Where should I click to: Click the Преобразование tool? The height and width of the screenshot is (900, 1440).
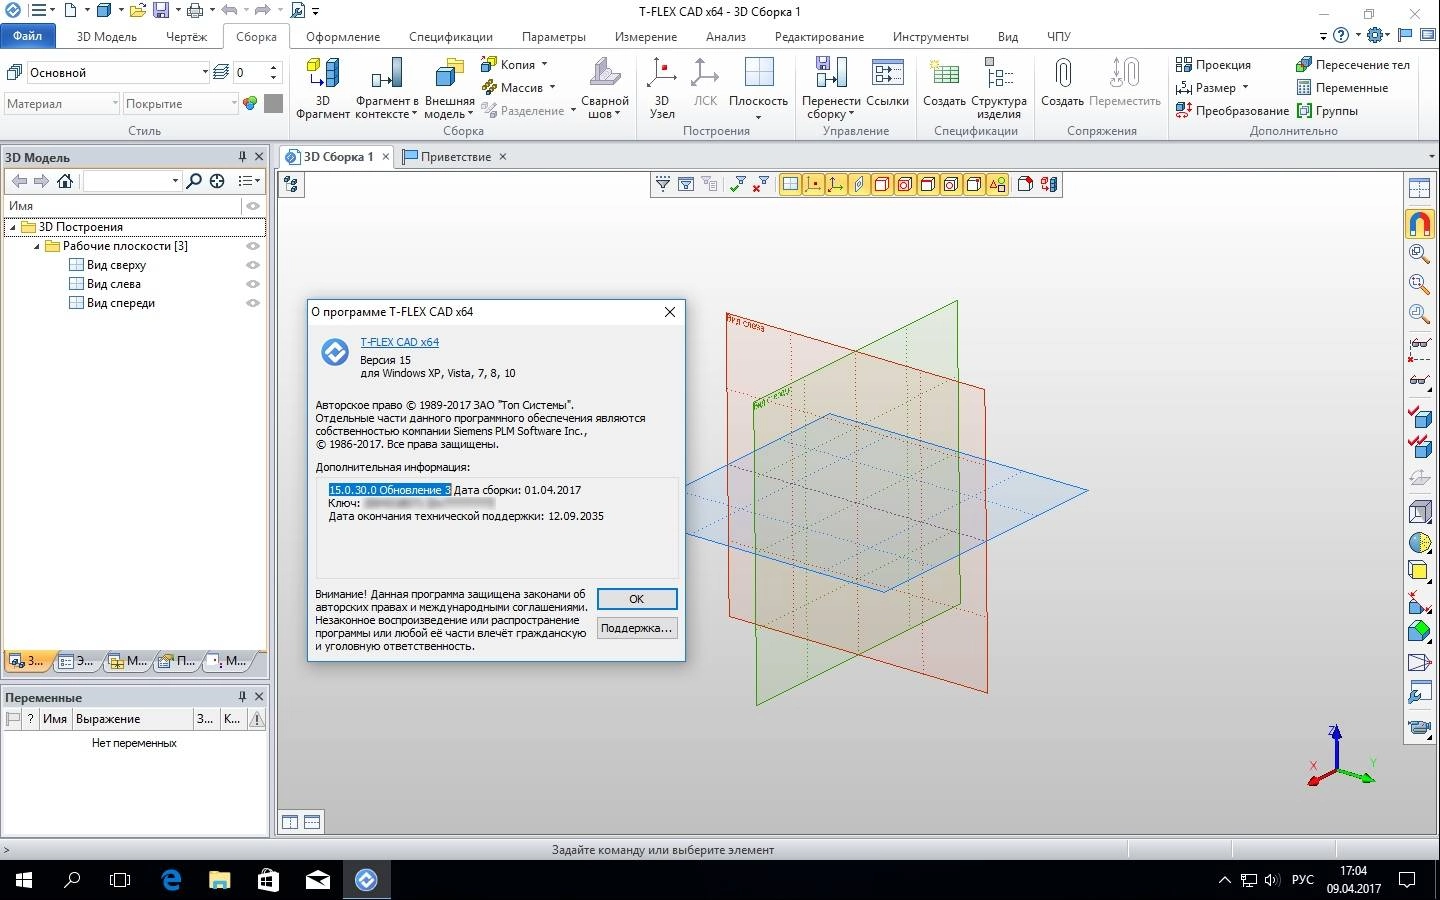pyautogui.click(x=1232, y=110)
